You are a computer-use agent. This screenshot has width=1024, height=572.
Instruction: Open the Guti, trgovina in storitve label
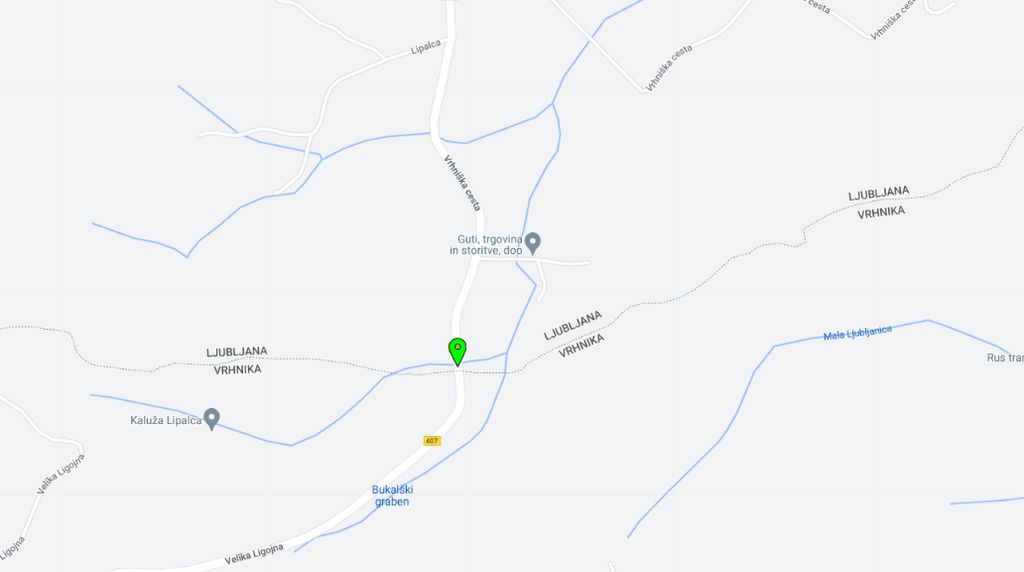(486, 245)
